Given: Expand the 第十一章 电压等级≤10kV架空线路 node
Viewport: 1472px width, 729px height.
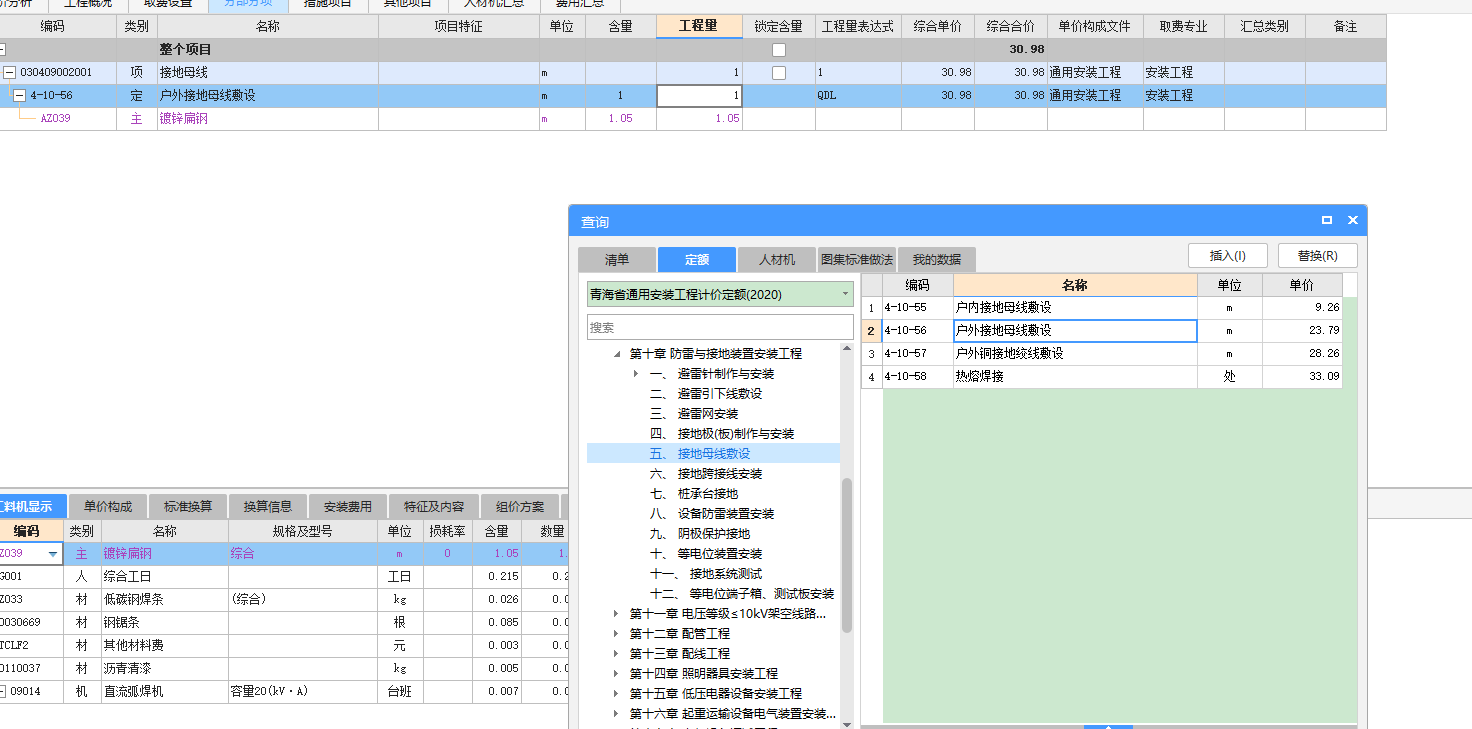Looking at the screenshot, I should pyautogui.click(x=616, y=614).
